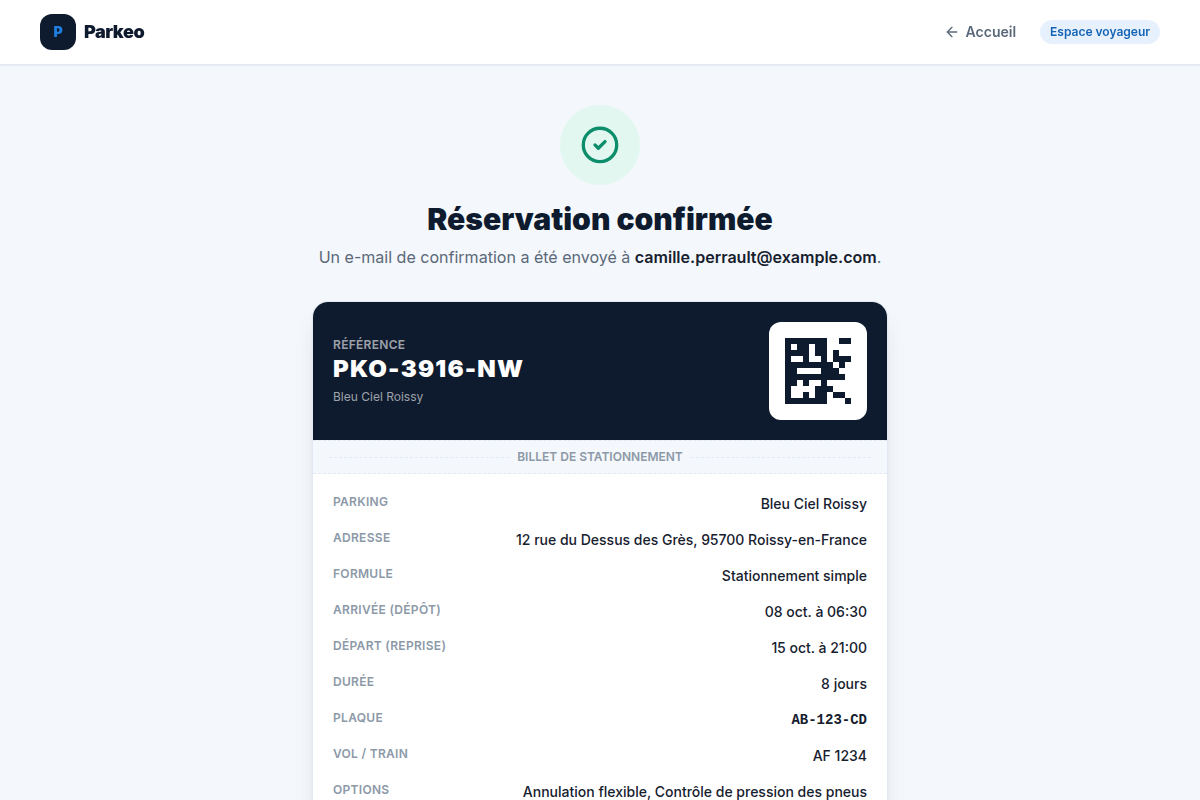Click Bleu Ciel Roissy under the reference

378,397
